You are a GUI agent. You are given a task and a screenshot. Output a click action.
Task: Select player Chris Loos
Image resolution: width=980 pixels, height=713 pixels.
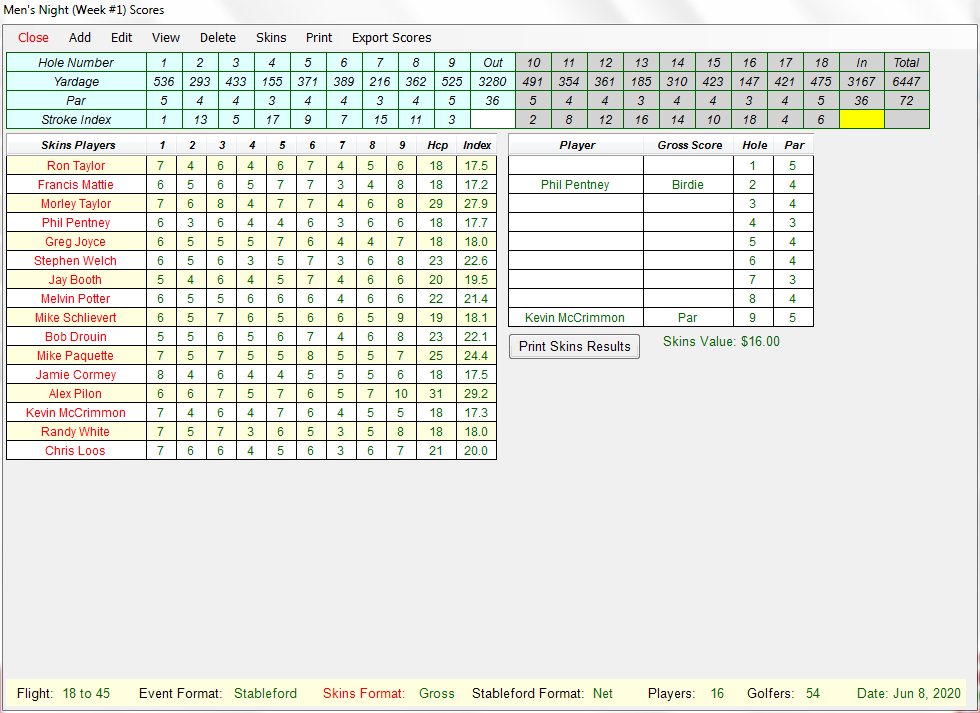[x=76, y=451]
